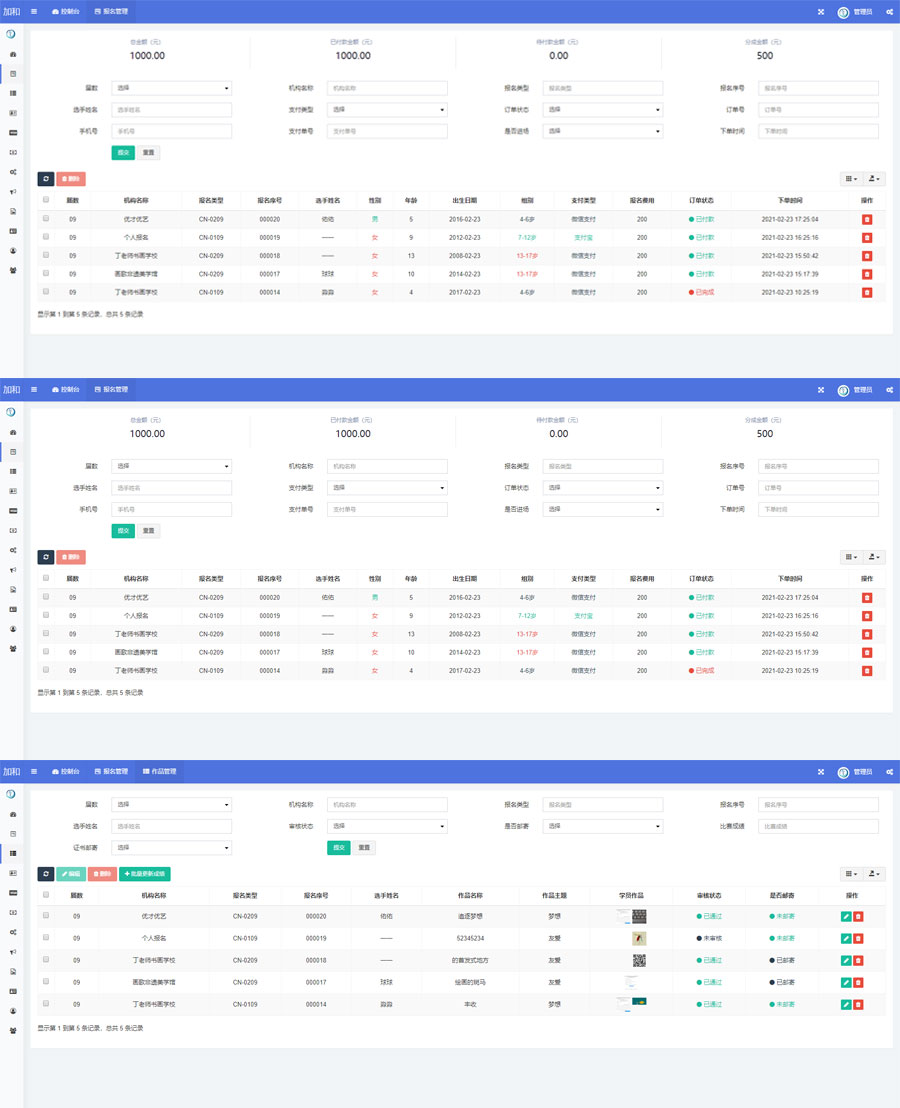Click the hamburger menu icon on the 作品管理 screen
900x1108 pixels.
click(34, 772)
